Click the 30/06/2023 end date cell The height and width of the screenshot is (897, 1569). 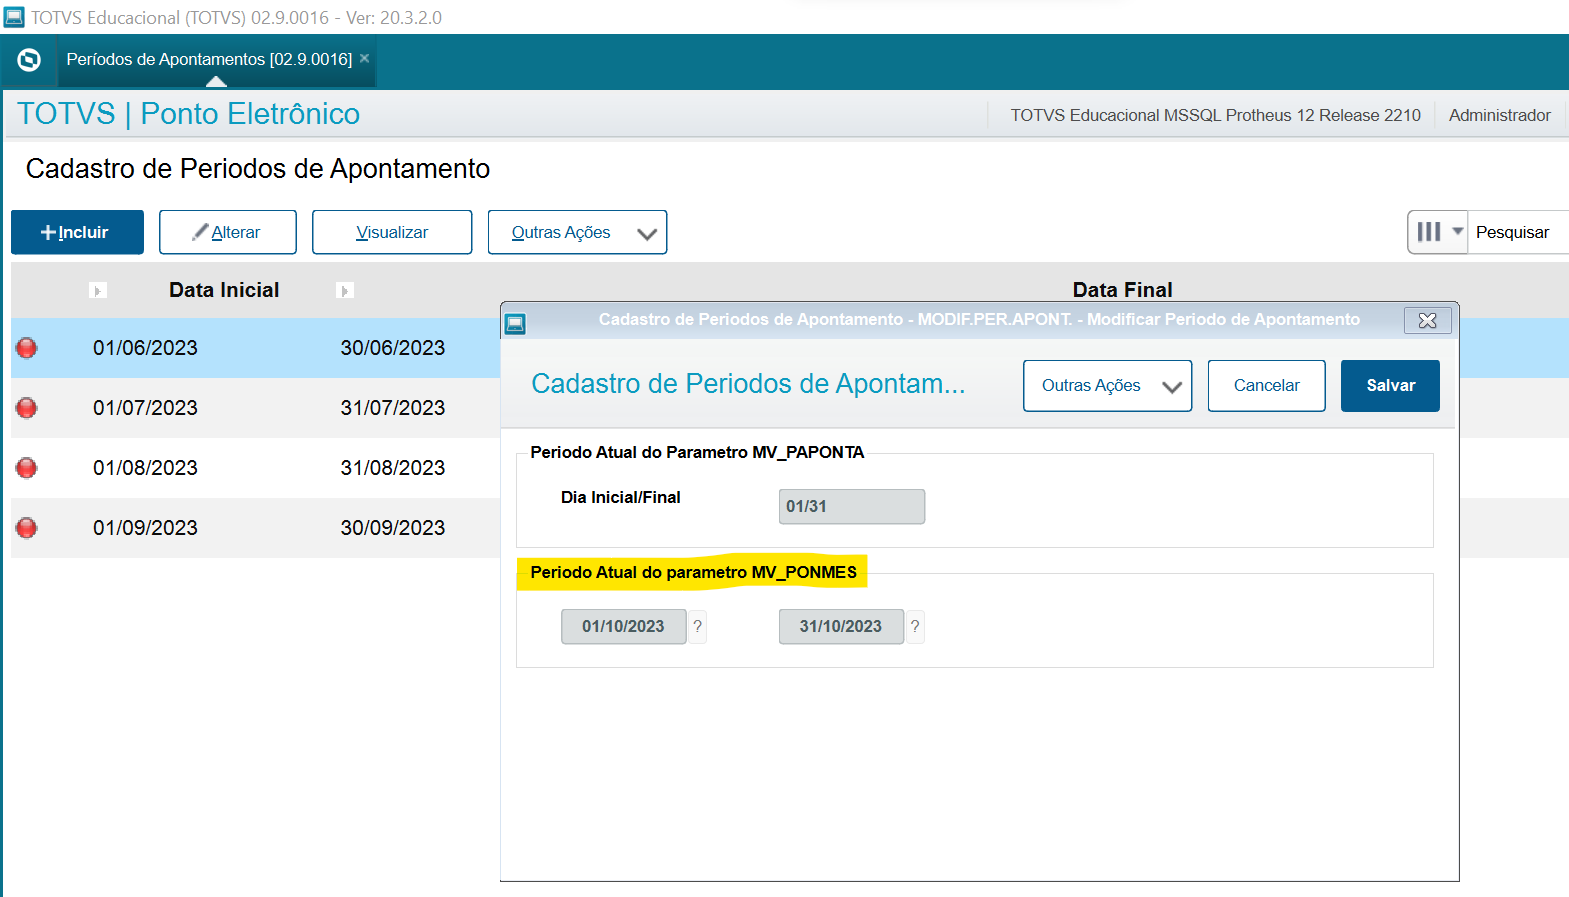393,348
